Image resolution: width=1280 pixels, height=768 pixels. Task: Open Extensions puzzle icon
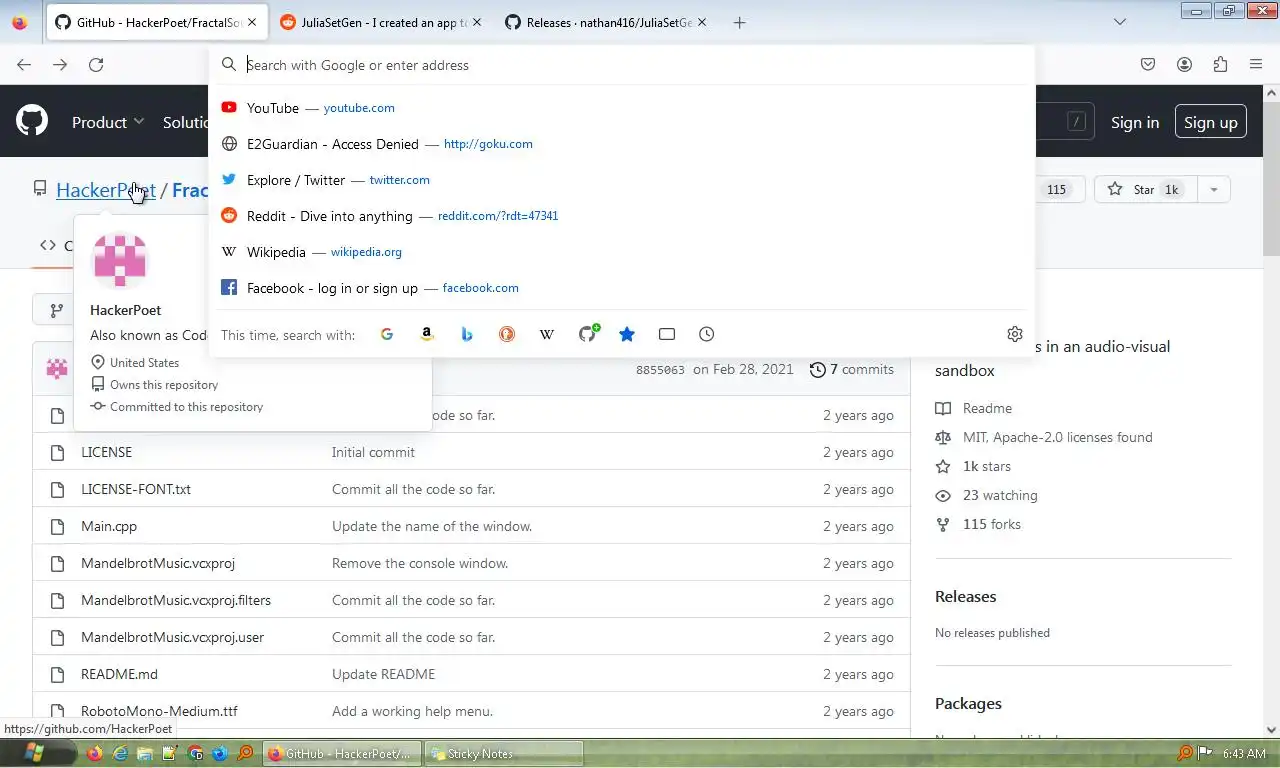tap(1220, 65)
